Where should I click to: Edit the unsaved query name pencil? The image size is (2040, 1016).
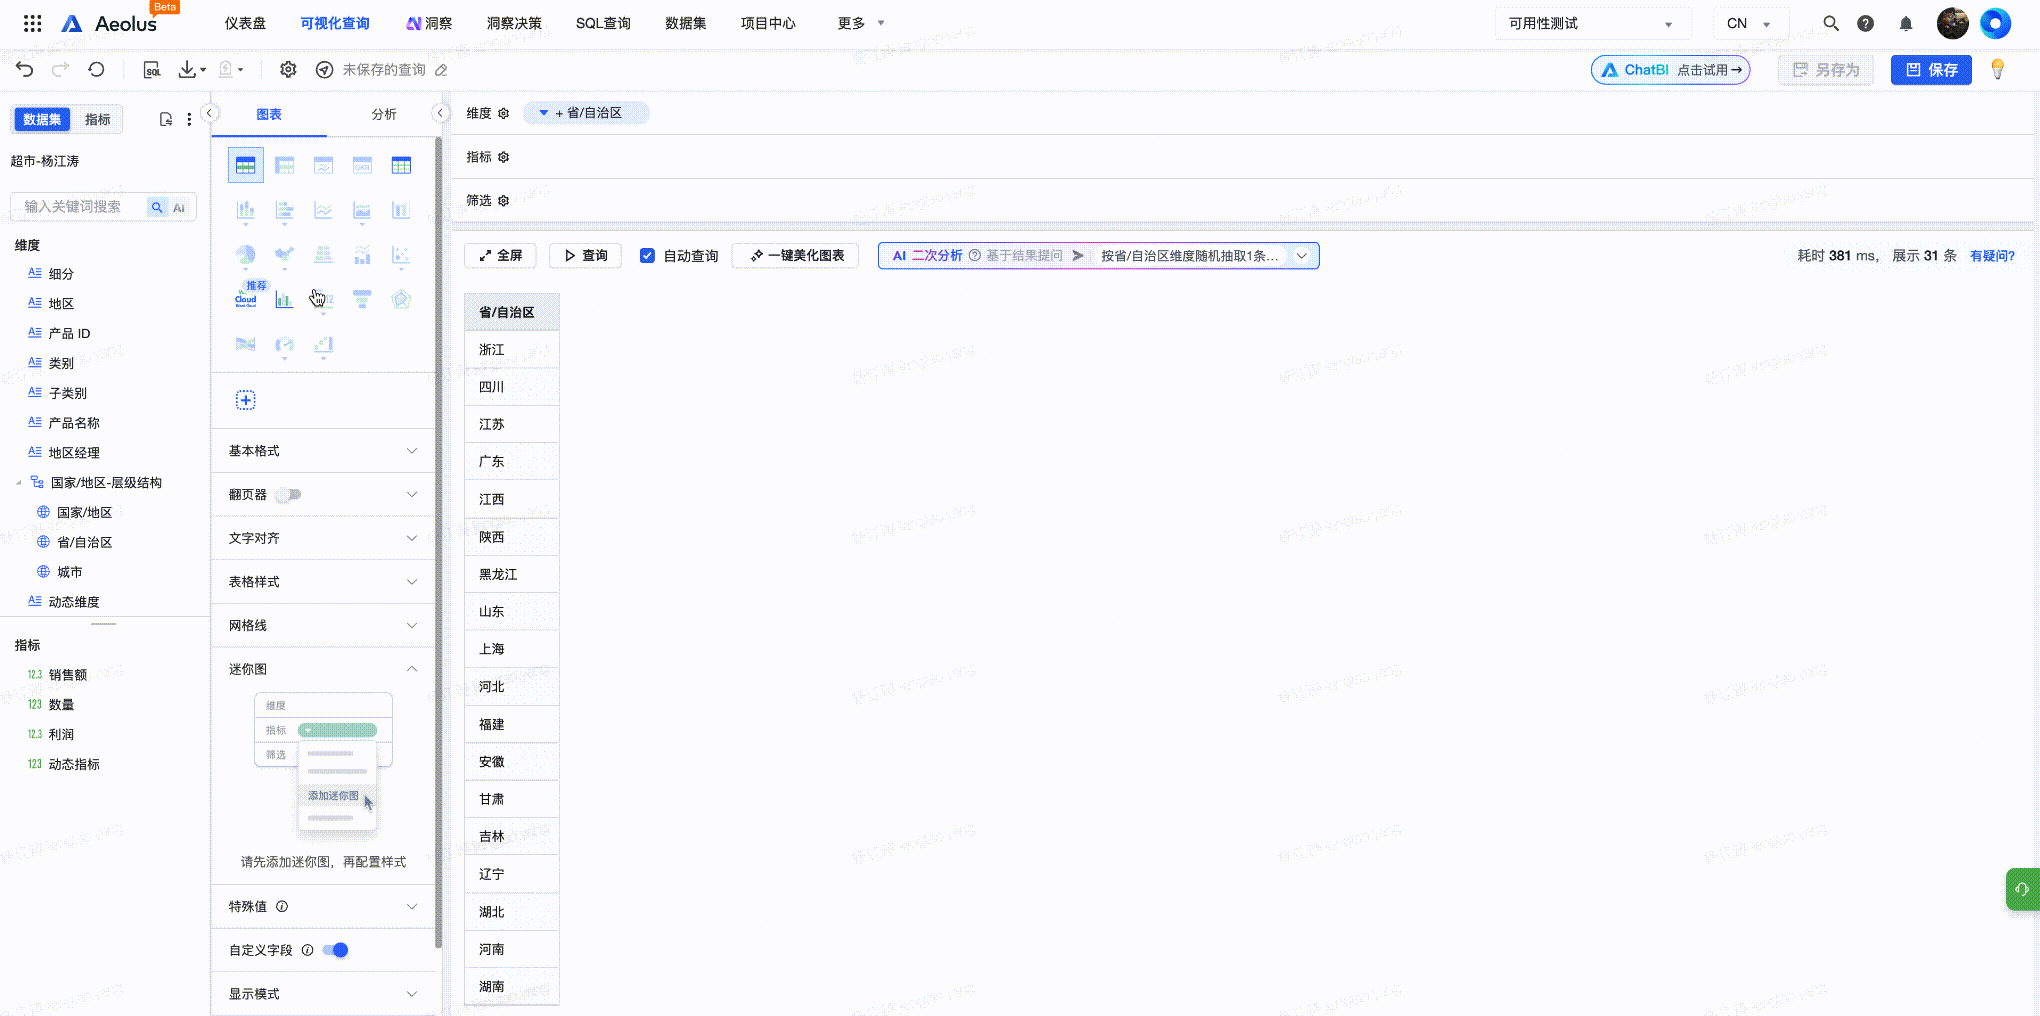click(x=441, y=70)
